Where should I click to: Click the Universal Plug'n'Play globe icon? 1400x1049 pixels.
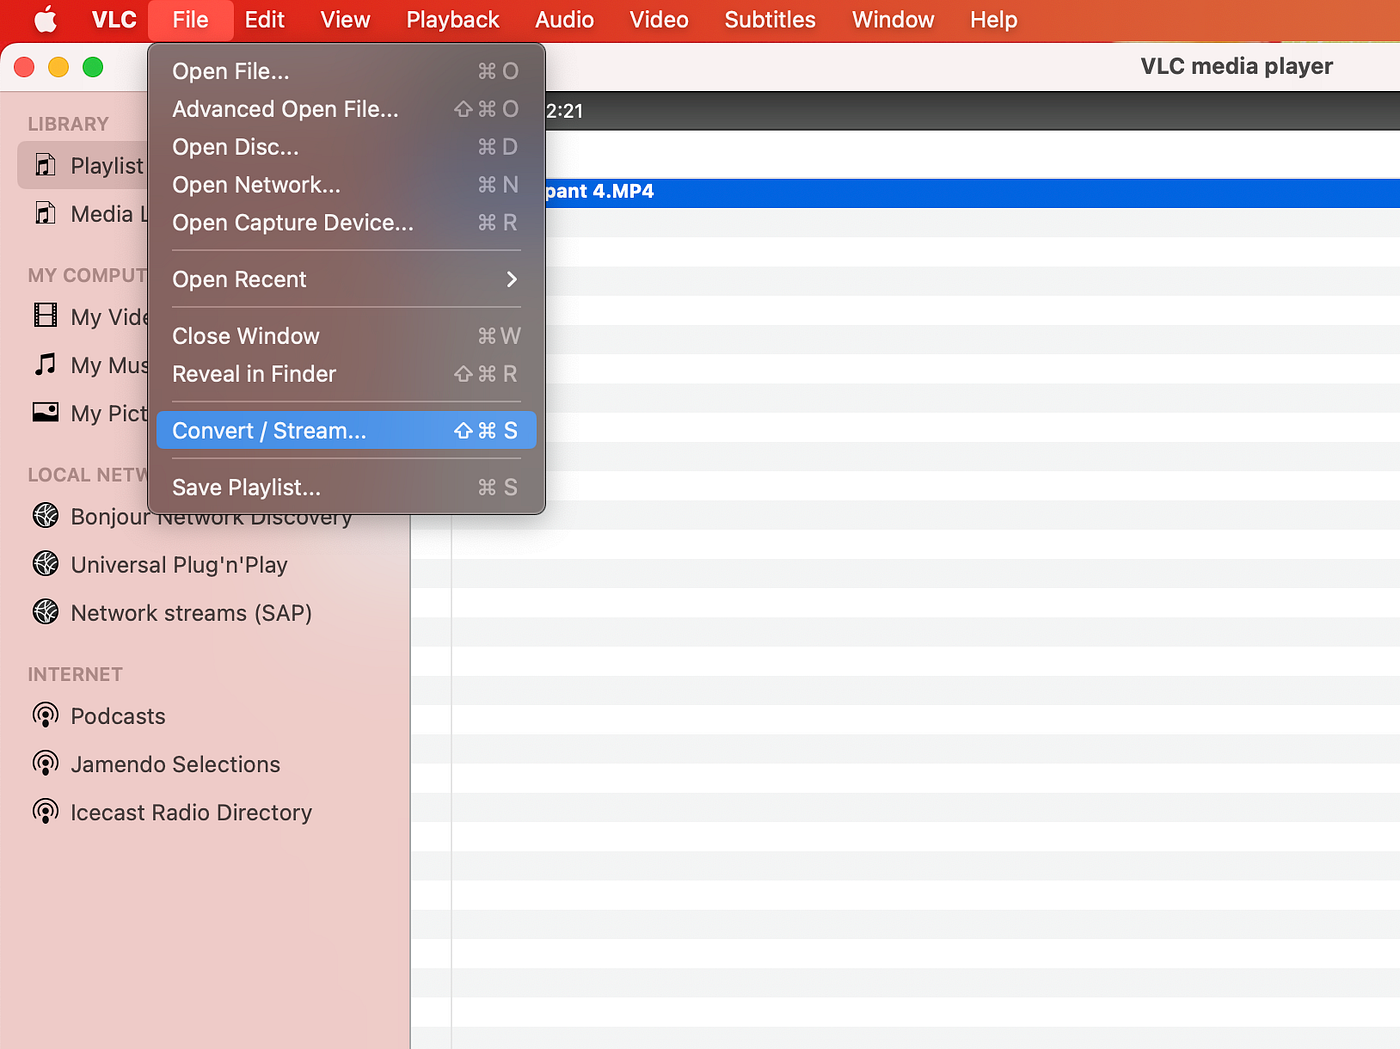click(x=46, y=563)
